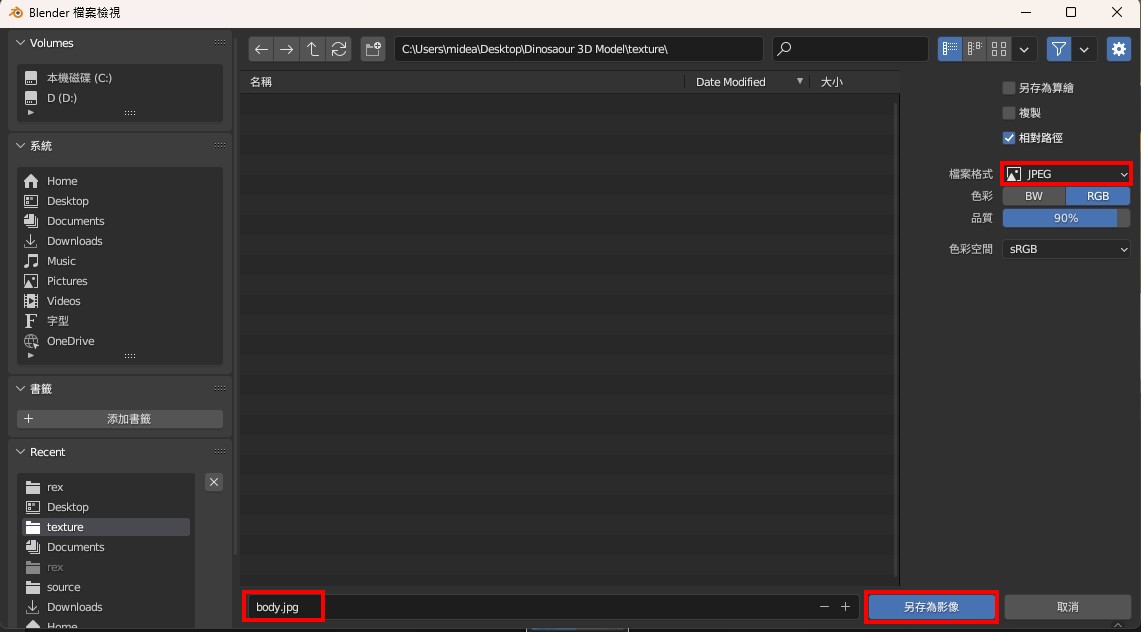1141x632 pixels.
Task: Click the body.jpg filename field
Action: pyautogui.click(x=530, y=607)
